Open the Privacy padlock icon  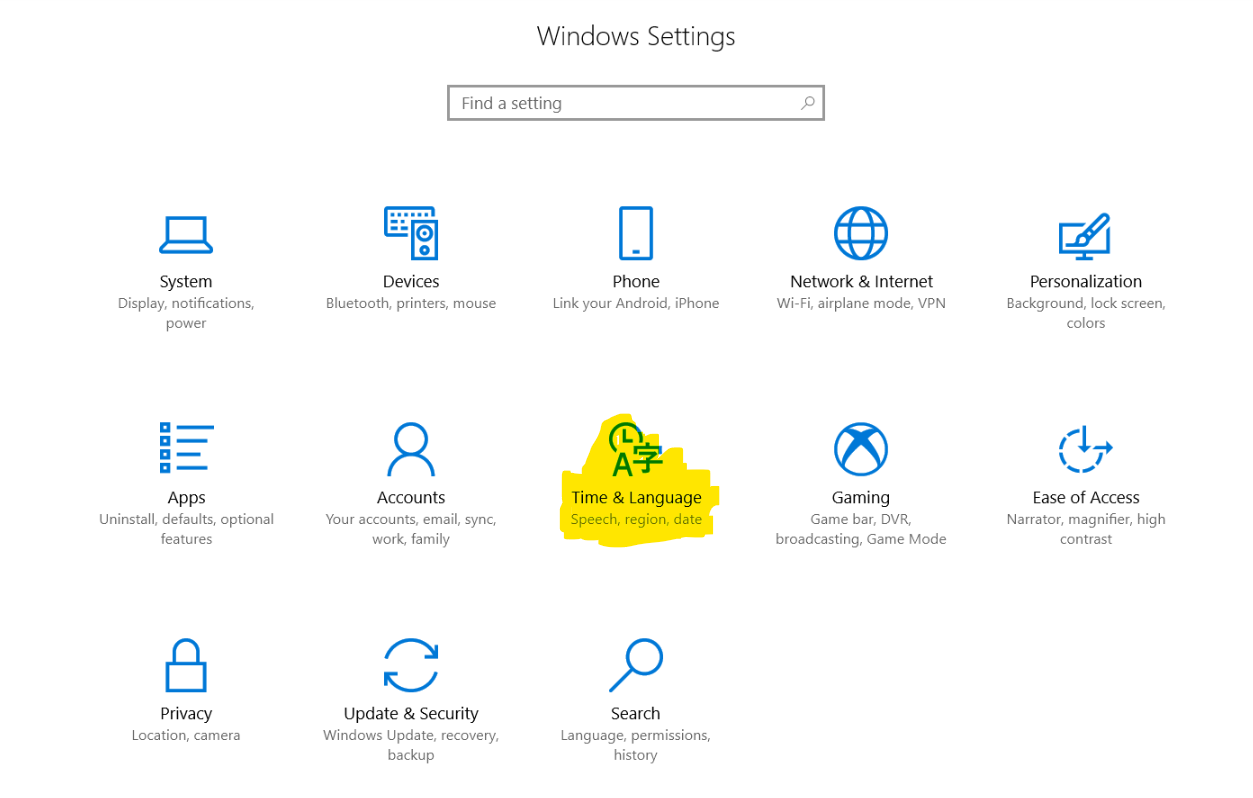(186, 665)
